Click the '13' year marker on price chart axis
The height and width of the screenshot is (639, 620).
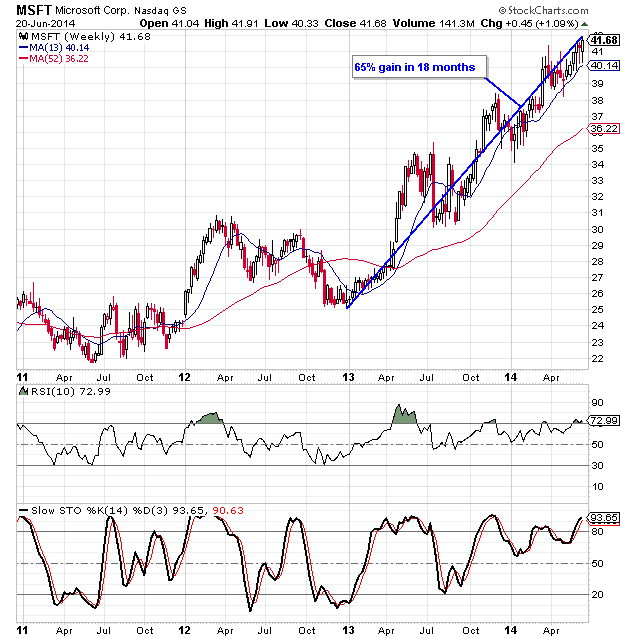347,378
